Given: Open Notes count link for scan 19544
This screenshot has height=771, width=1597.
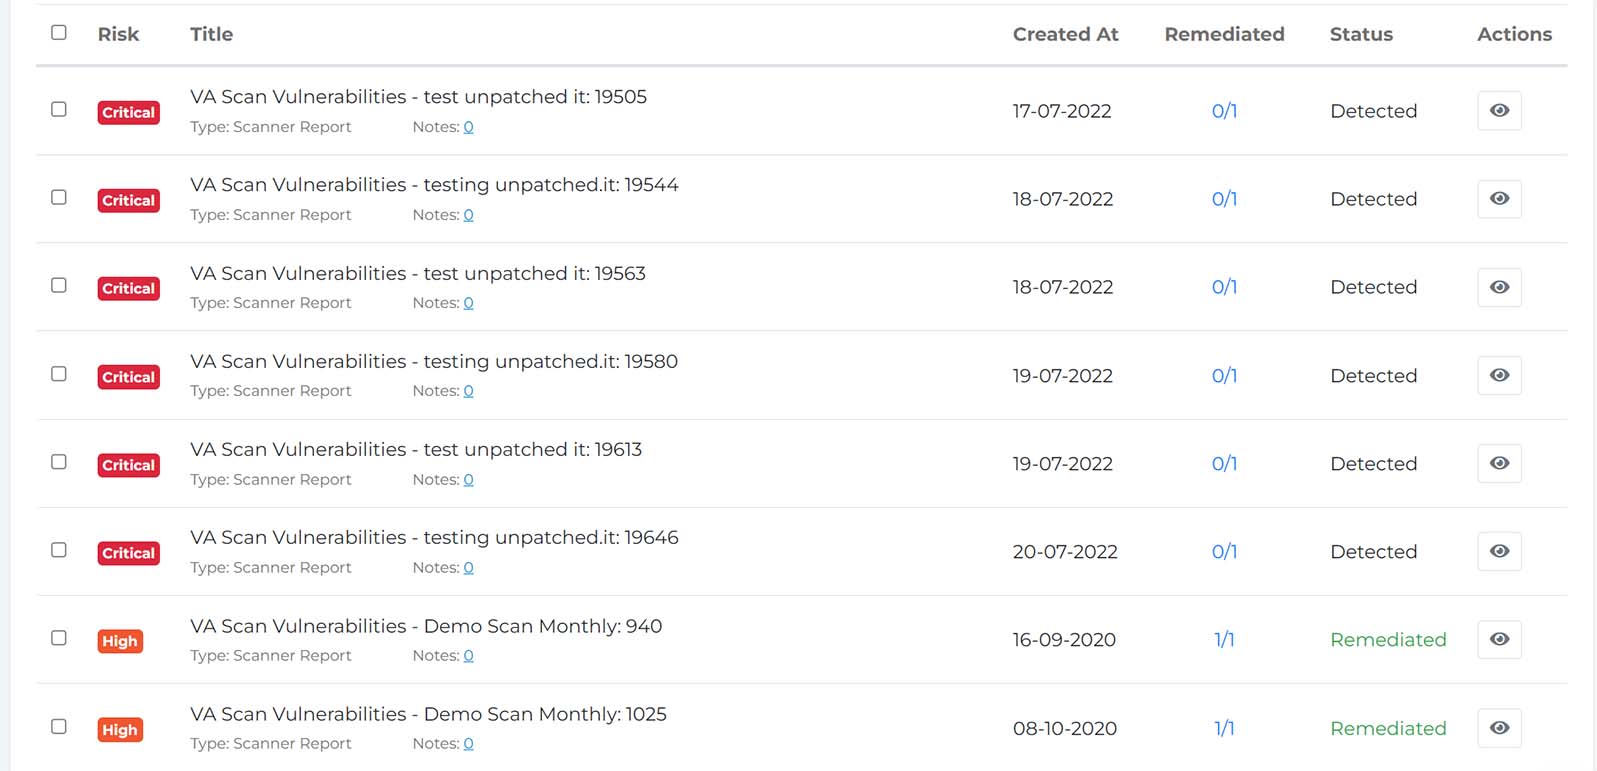Looking at the screenshot, I should pyautogui.click(x=468, y=215).
